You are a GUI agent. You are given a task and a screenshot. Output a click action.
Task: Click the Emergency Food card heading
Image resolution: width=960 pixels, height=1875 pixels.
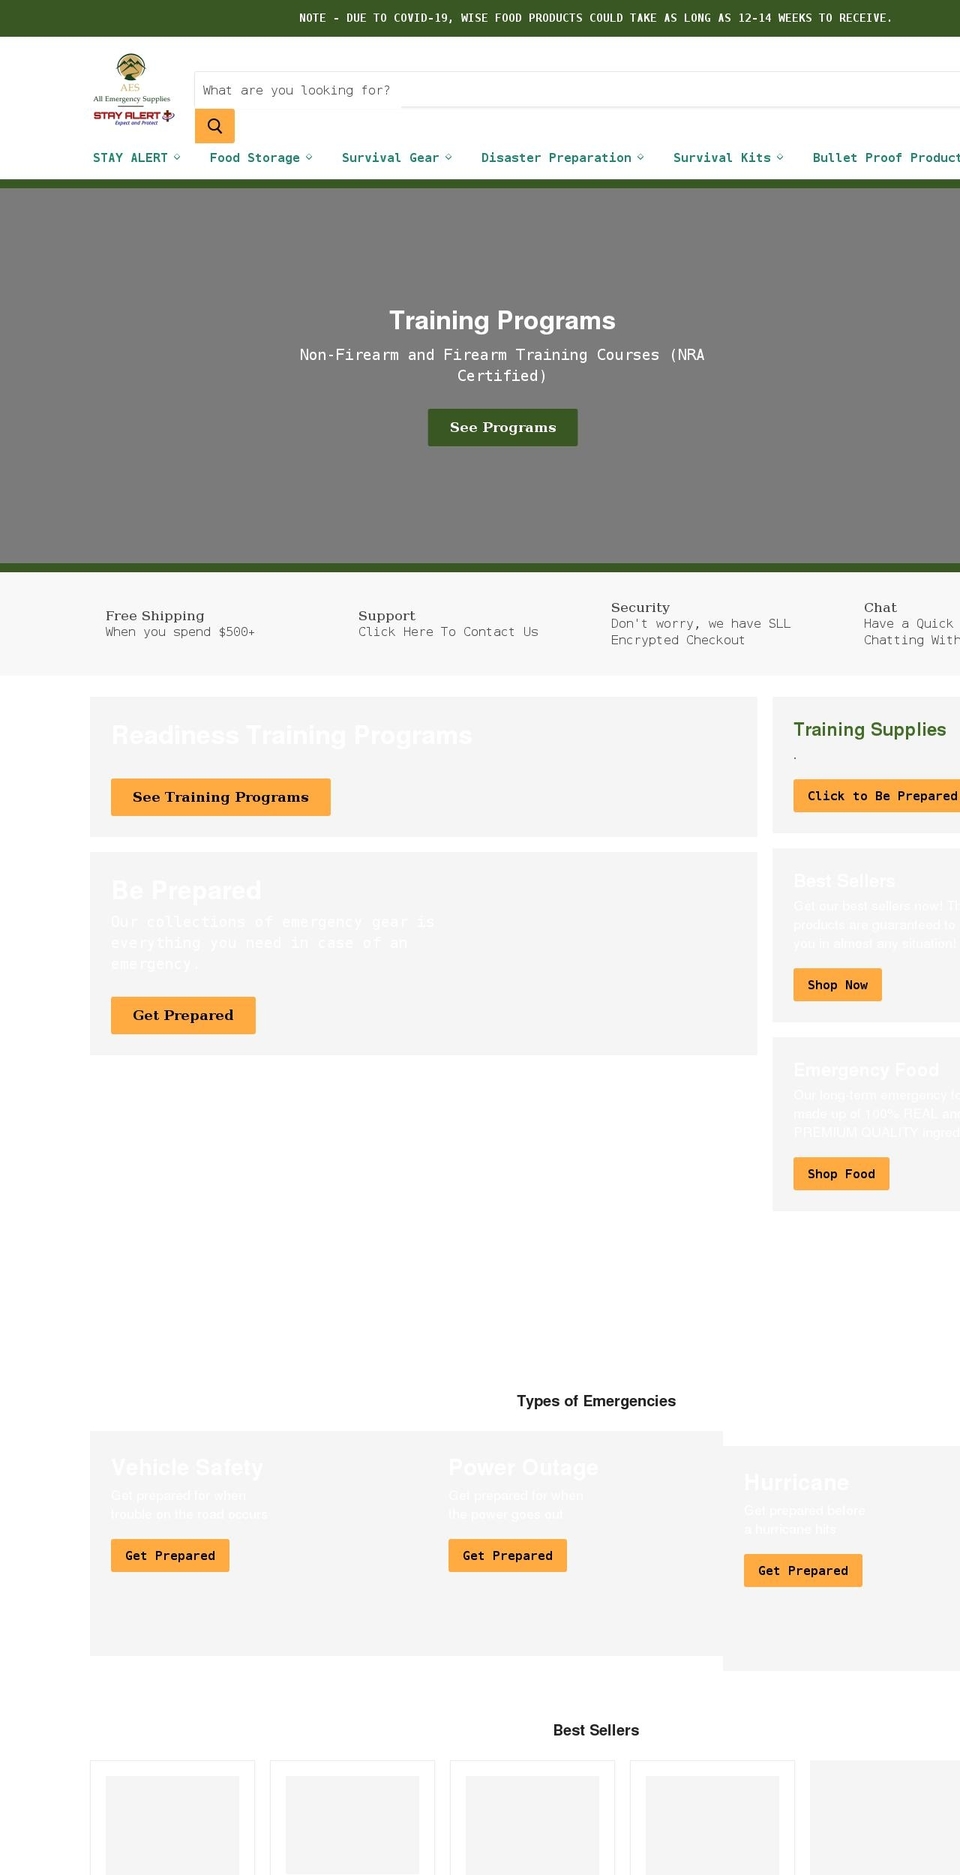point(866,1070)
